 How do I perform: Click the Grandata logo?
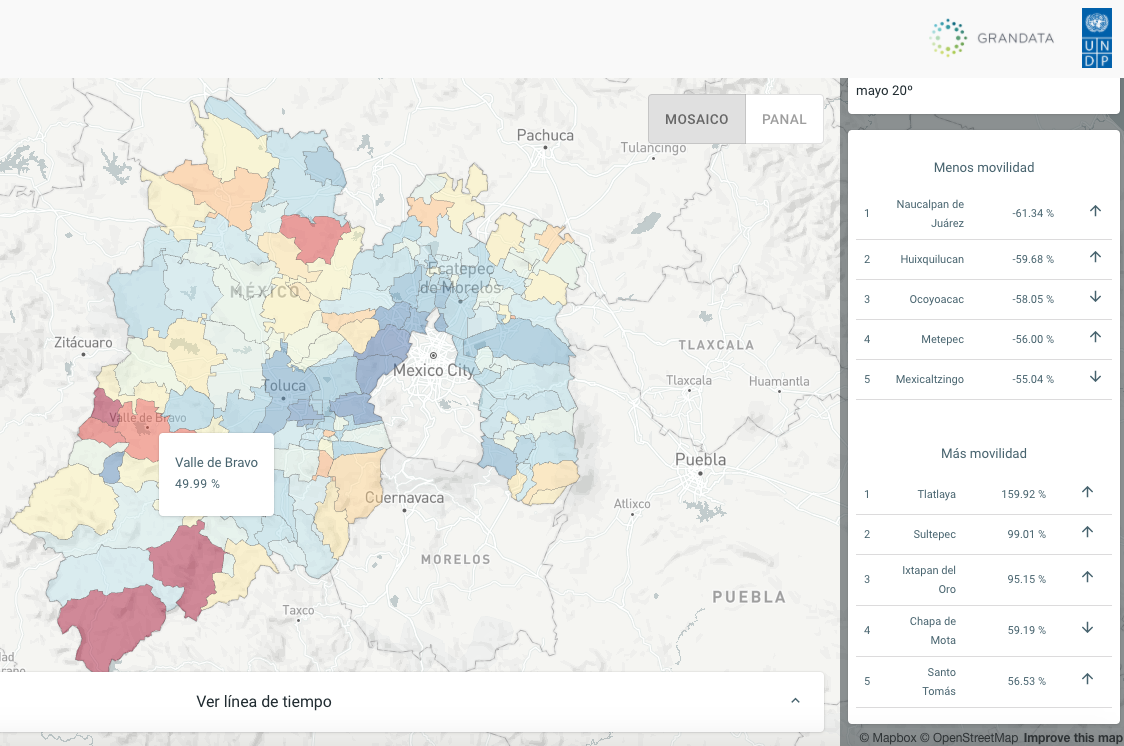click(991, 38)
